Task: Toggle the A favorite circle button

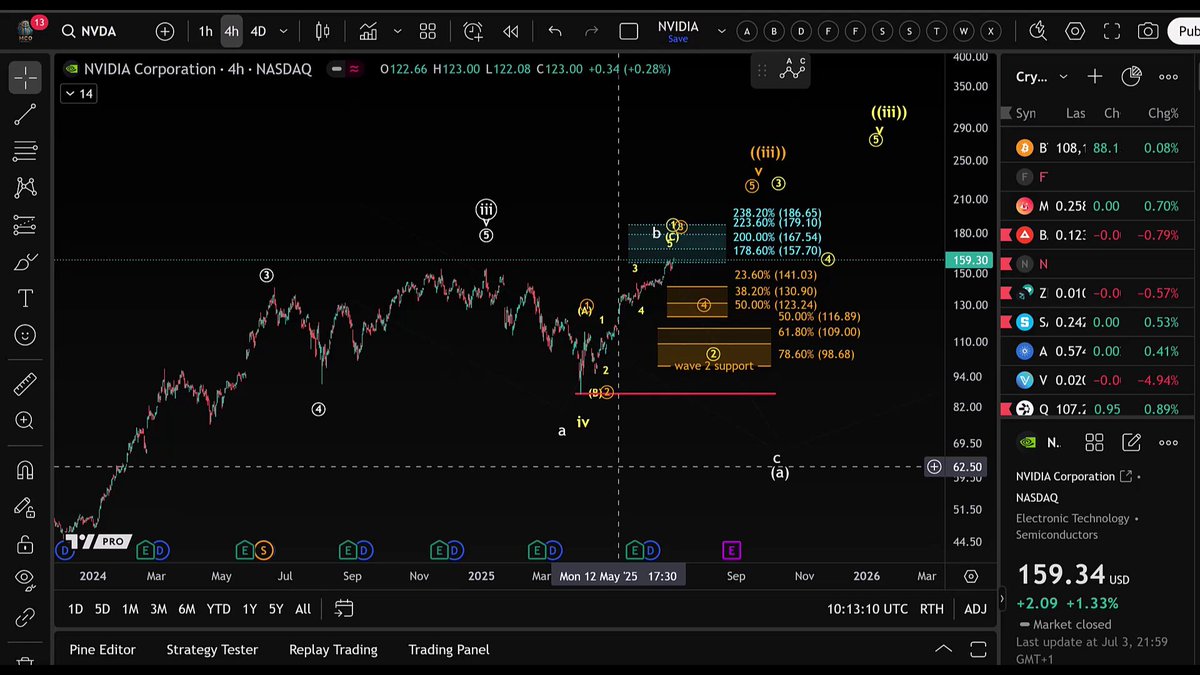Action: tap(748, 31)
